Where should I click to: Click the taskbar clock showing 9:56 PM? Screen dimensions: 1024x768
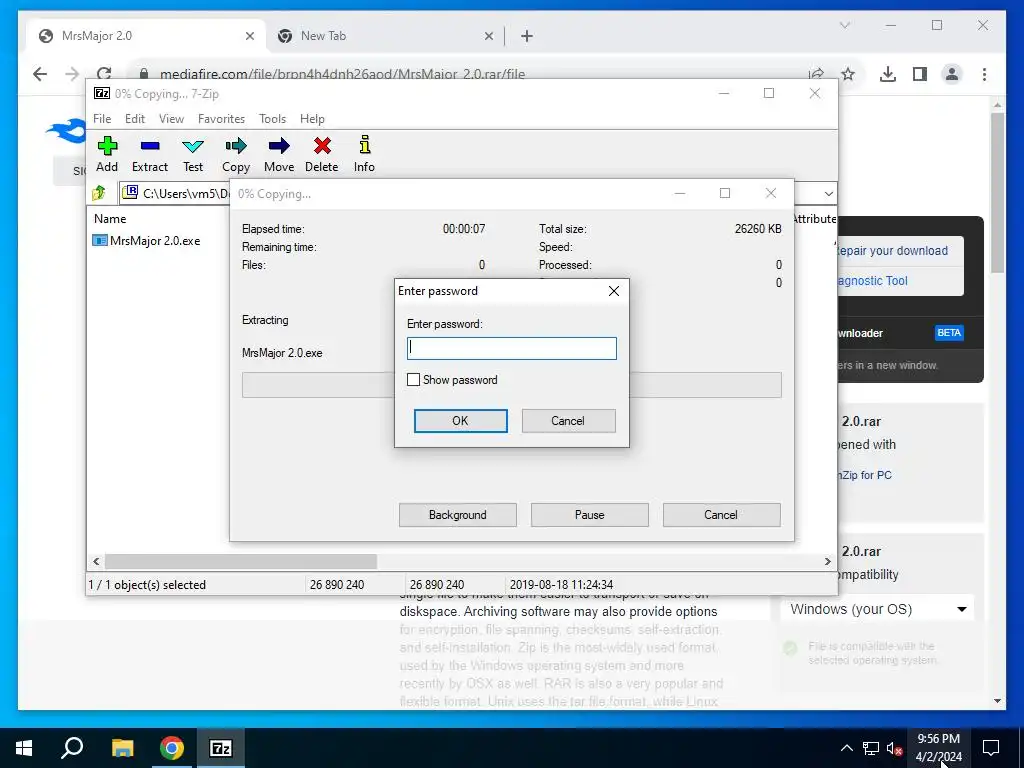[x=938, y=748]
